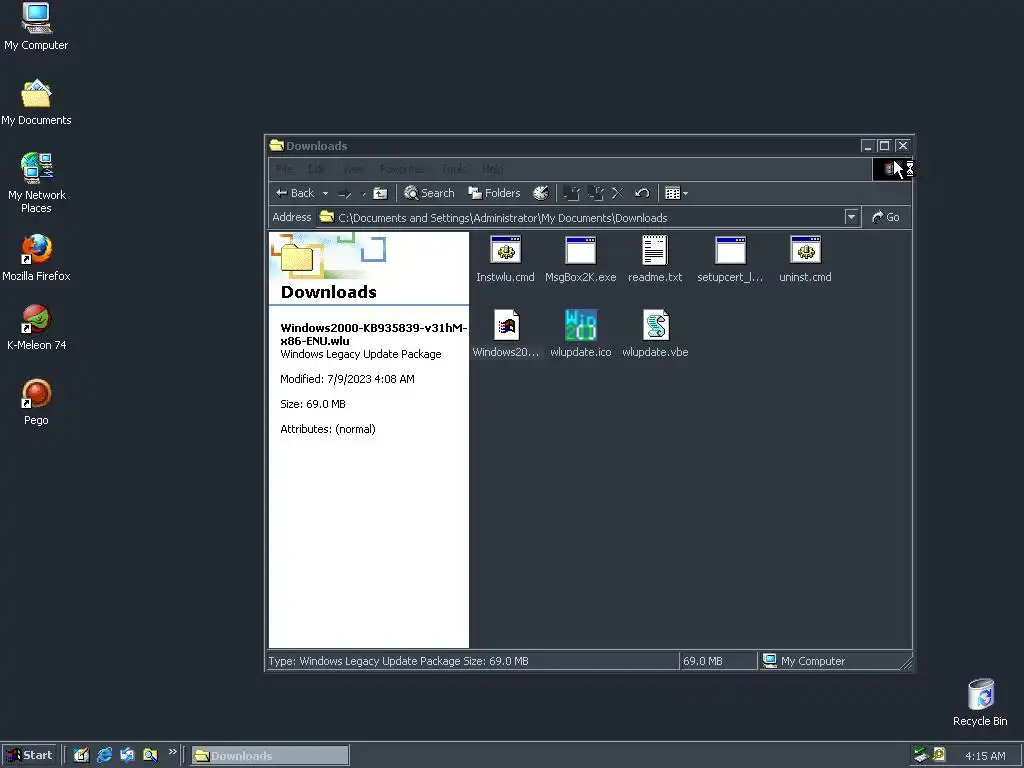Open the Help menu
1024x768 pixels.
[x=493, y=169]
